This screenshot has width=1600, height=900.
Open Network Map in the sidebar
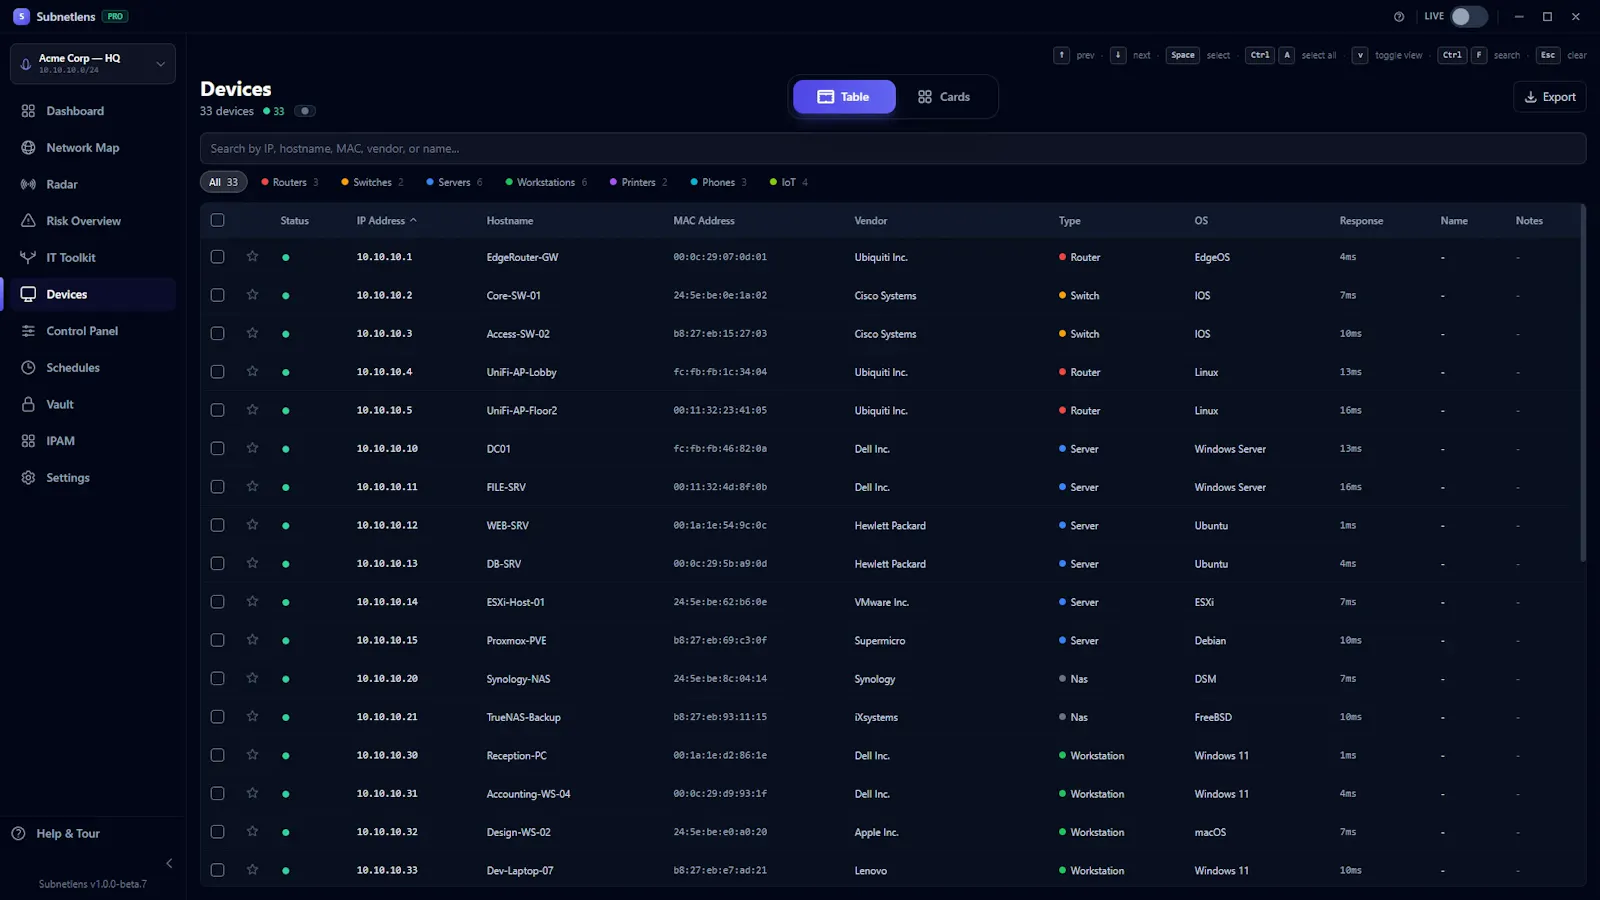pos(92,148)
